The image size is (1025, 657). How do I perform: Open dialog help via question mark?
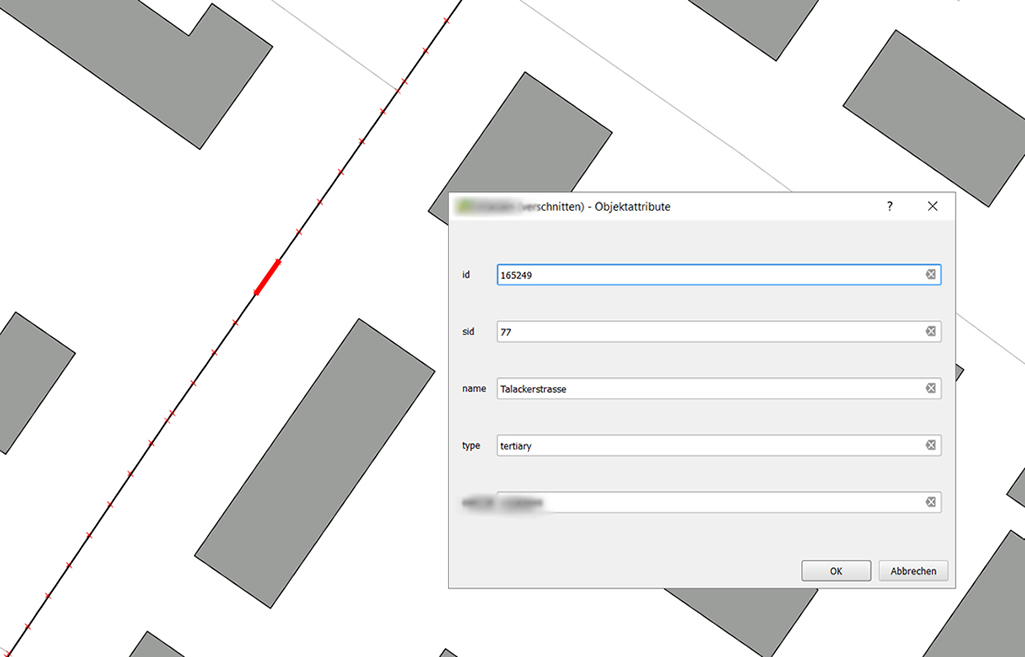click(889, 206)
